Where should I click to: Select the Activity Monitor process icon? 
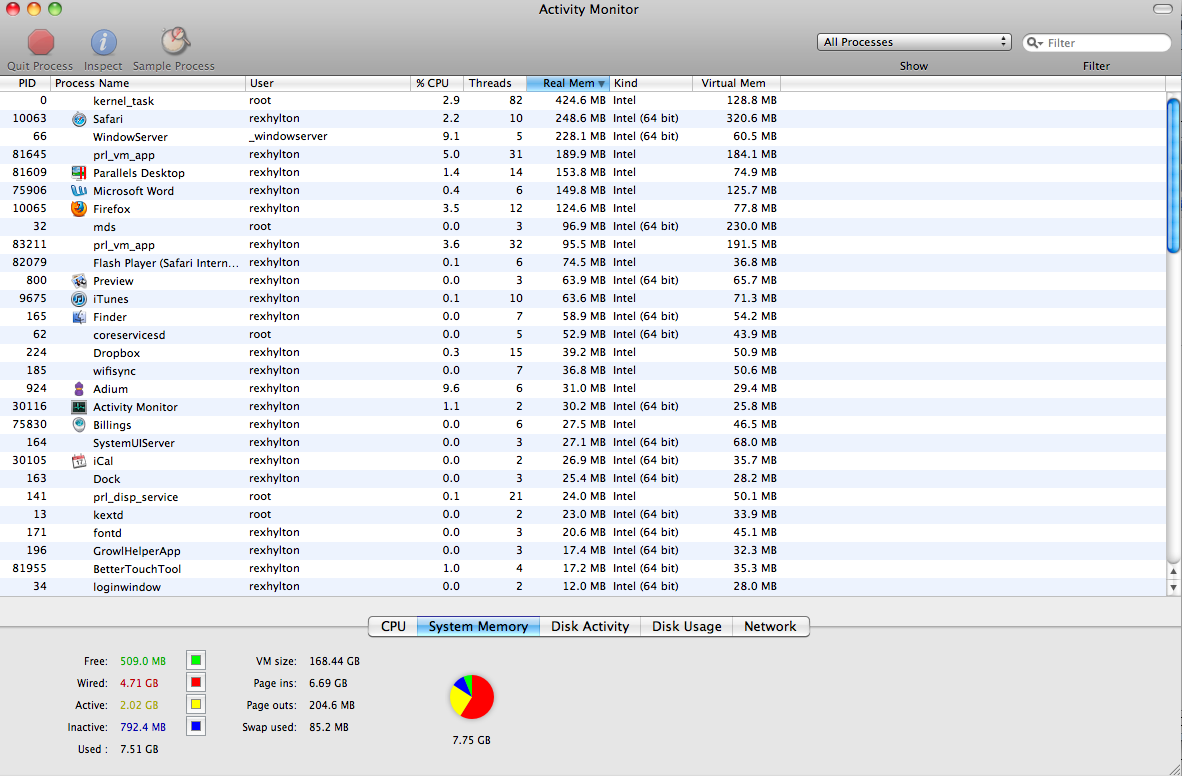click(x=79, y=406)
